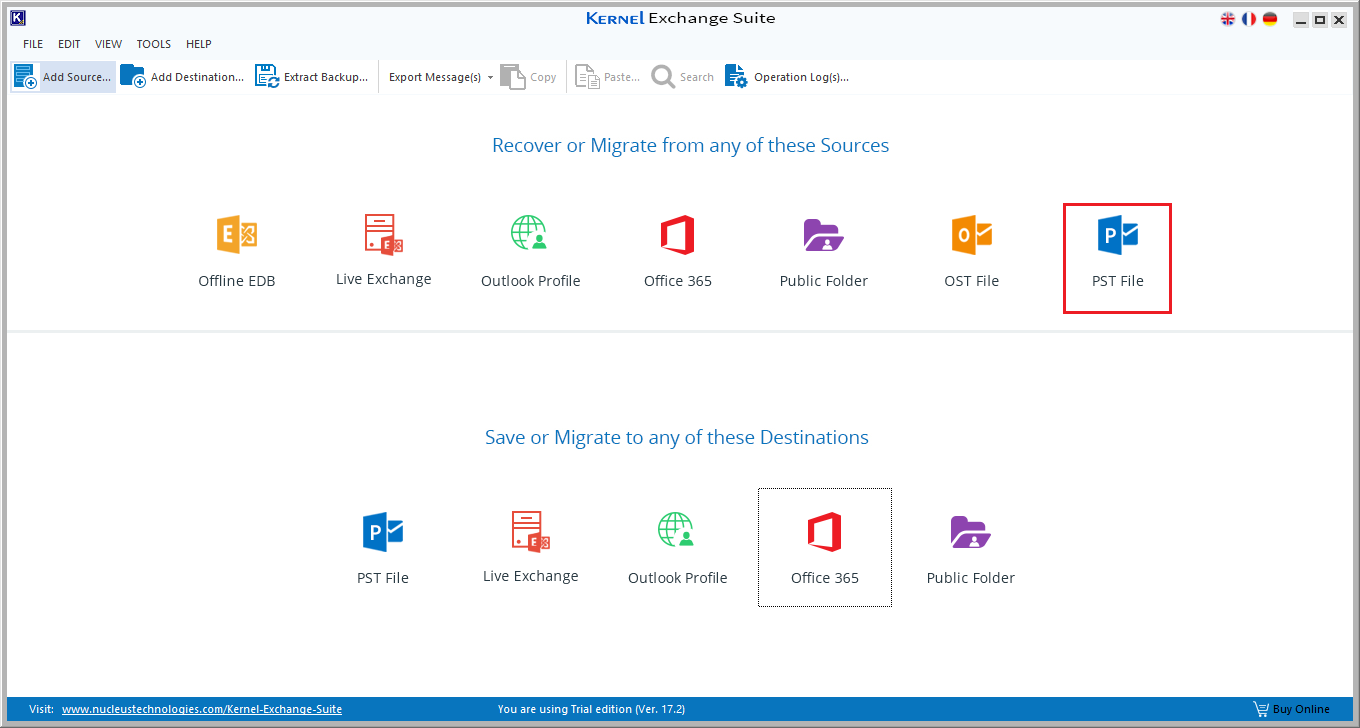
Task: Open nucleustechnologies.com Kernel-Exchange-Suite link
Action: (x=202, y=709)
